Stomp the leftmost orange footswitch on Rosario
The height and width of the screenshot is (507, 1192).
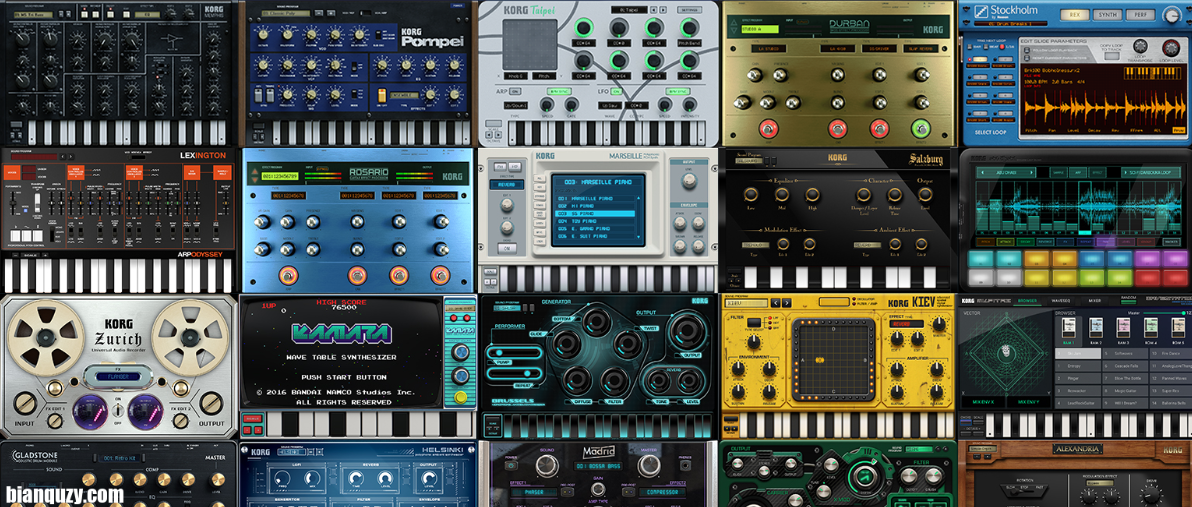(287, 275)
